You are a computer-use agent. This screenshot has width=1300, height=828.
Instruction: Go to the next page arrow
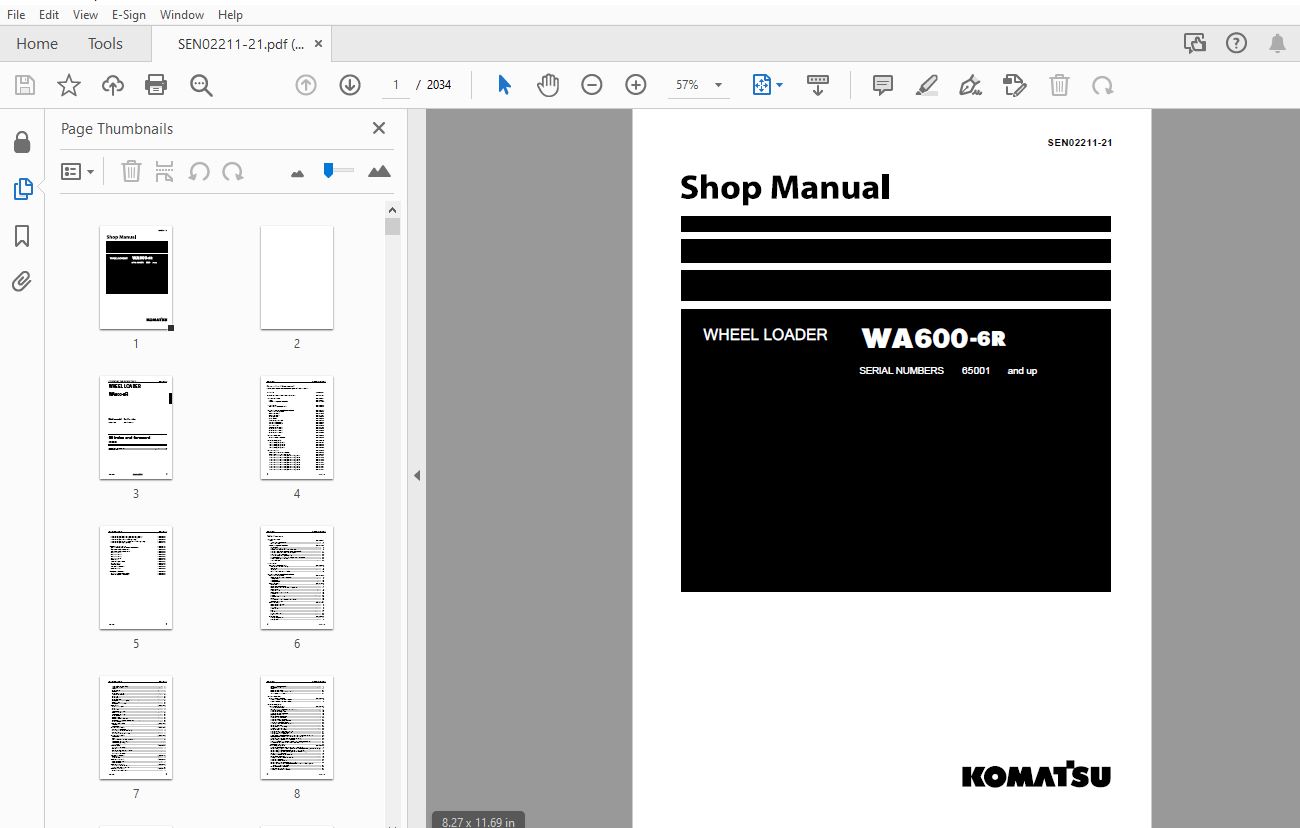[350, 85]
